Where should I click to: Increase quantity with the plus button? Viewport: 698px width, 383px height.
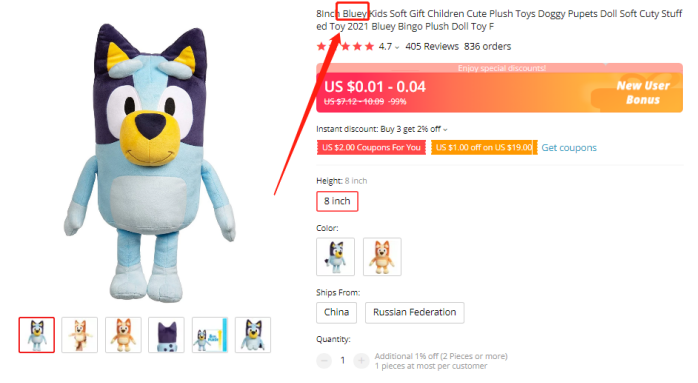tap(361, 361)
